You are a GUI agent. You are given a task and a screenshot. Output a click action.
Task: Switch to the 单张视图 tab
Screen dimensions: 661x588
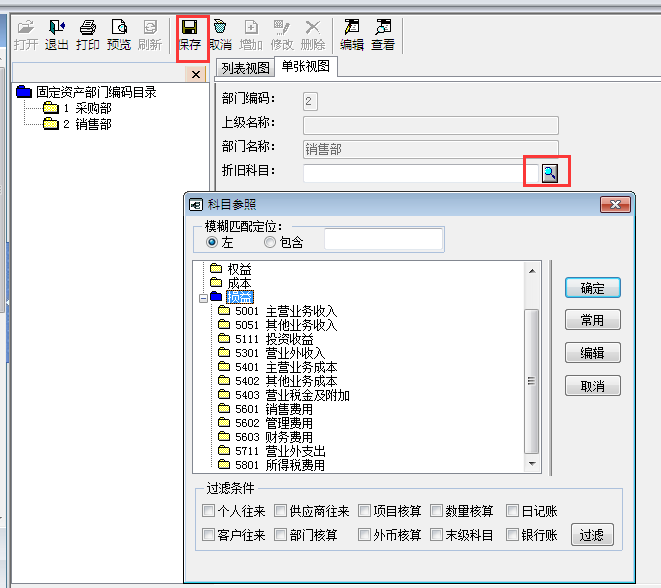pos(307,67)
